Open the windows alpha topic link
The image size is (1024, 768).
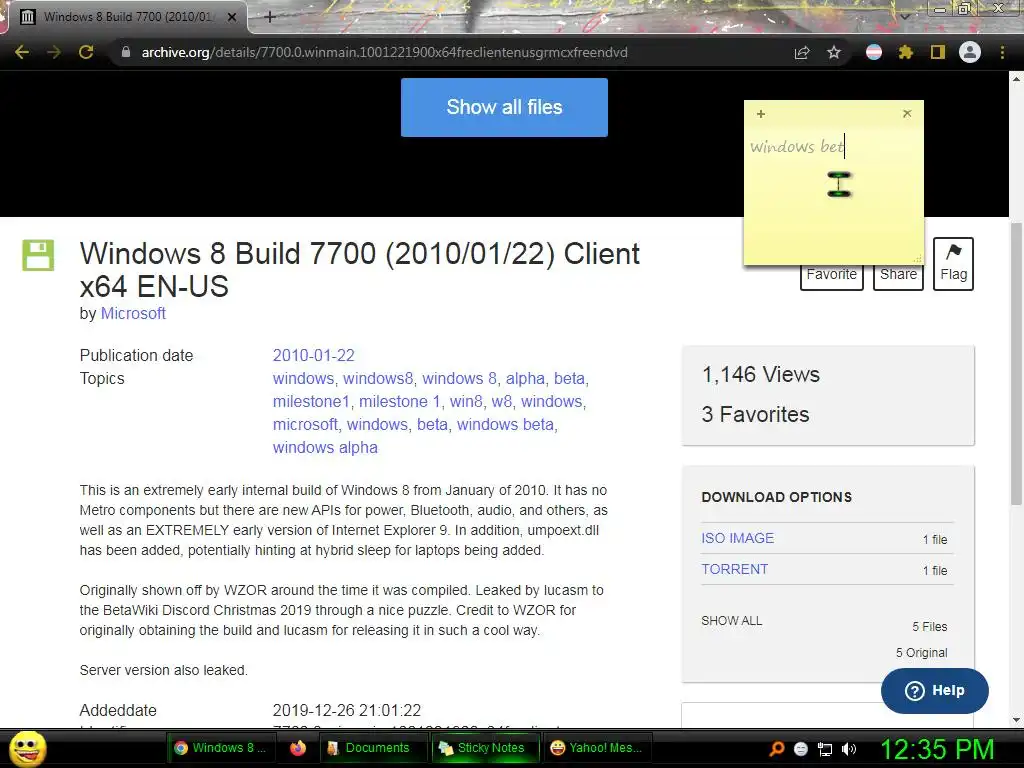pos(325,447)
